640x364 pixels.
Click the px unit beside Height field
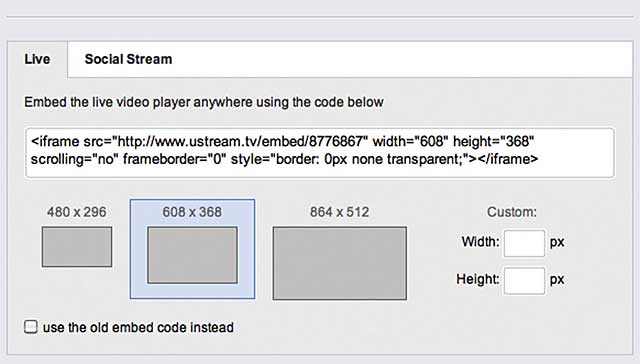[x=557, y=280]
